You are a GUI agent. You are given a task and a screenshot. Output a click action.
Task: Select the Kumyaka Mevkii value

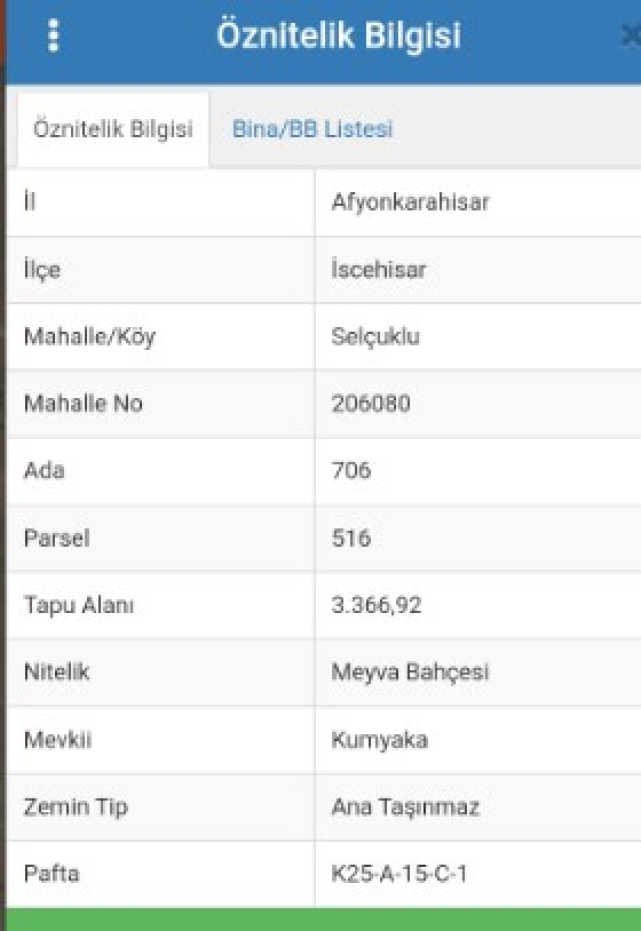pyautogui.click(x=380, y=740)
